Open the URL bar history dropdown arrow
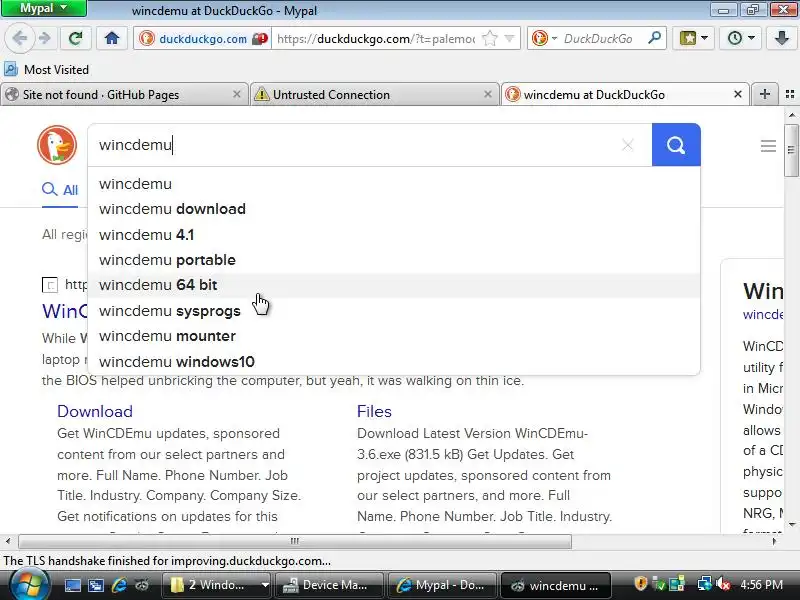 [509, 38]
